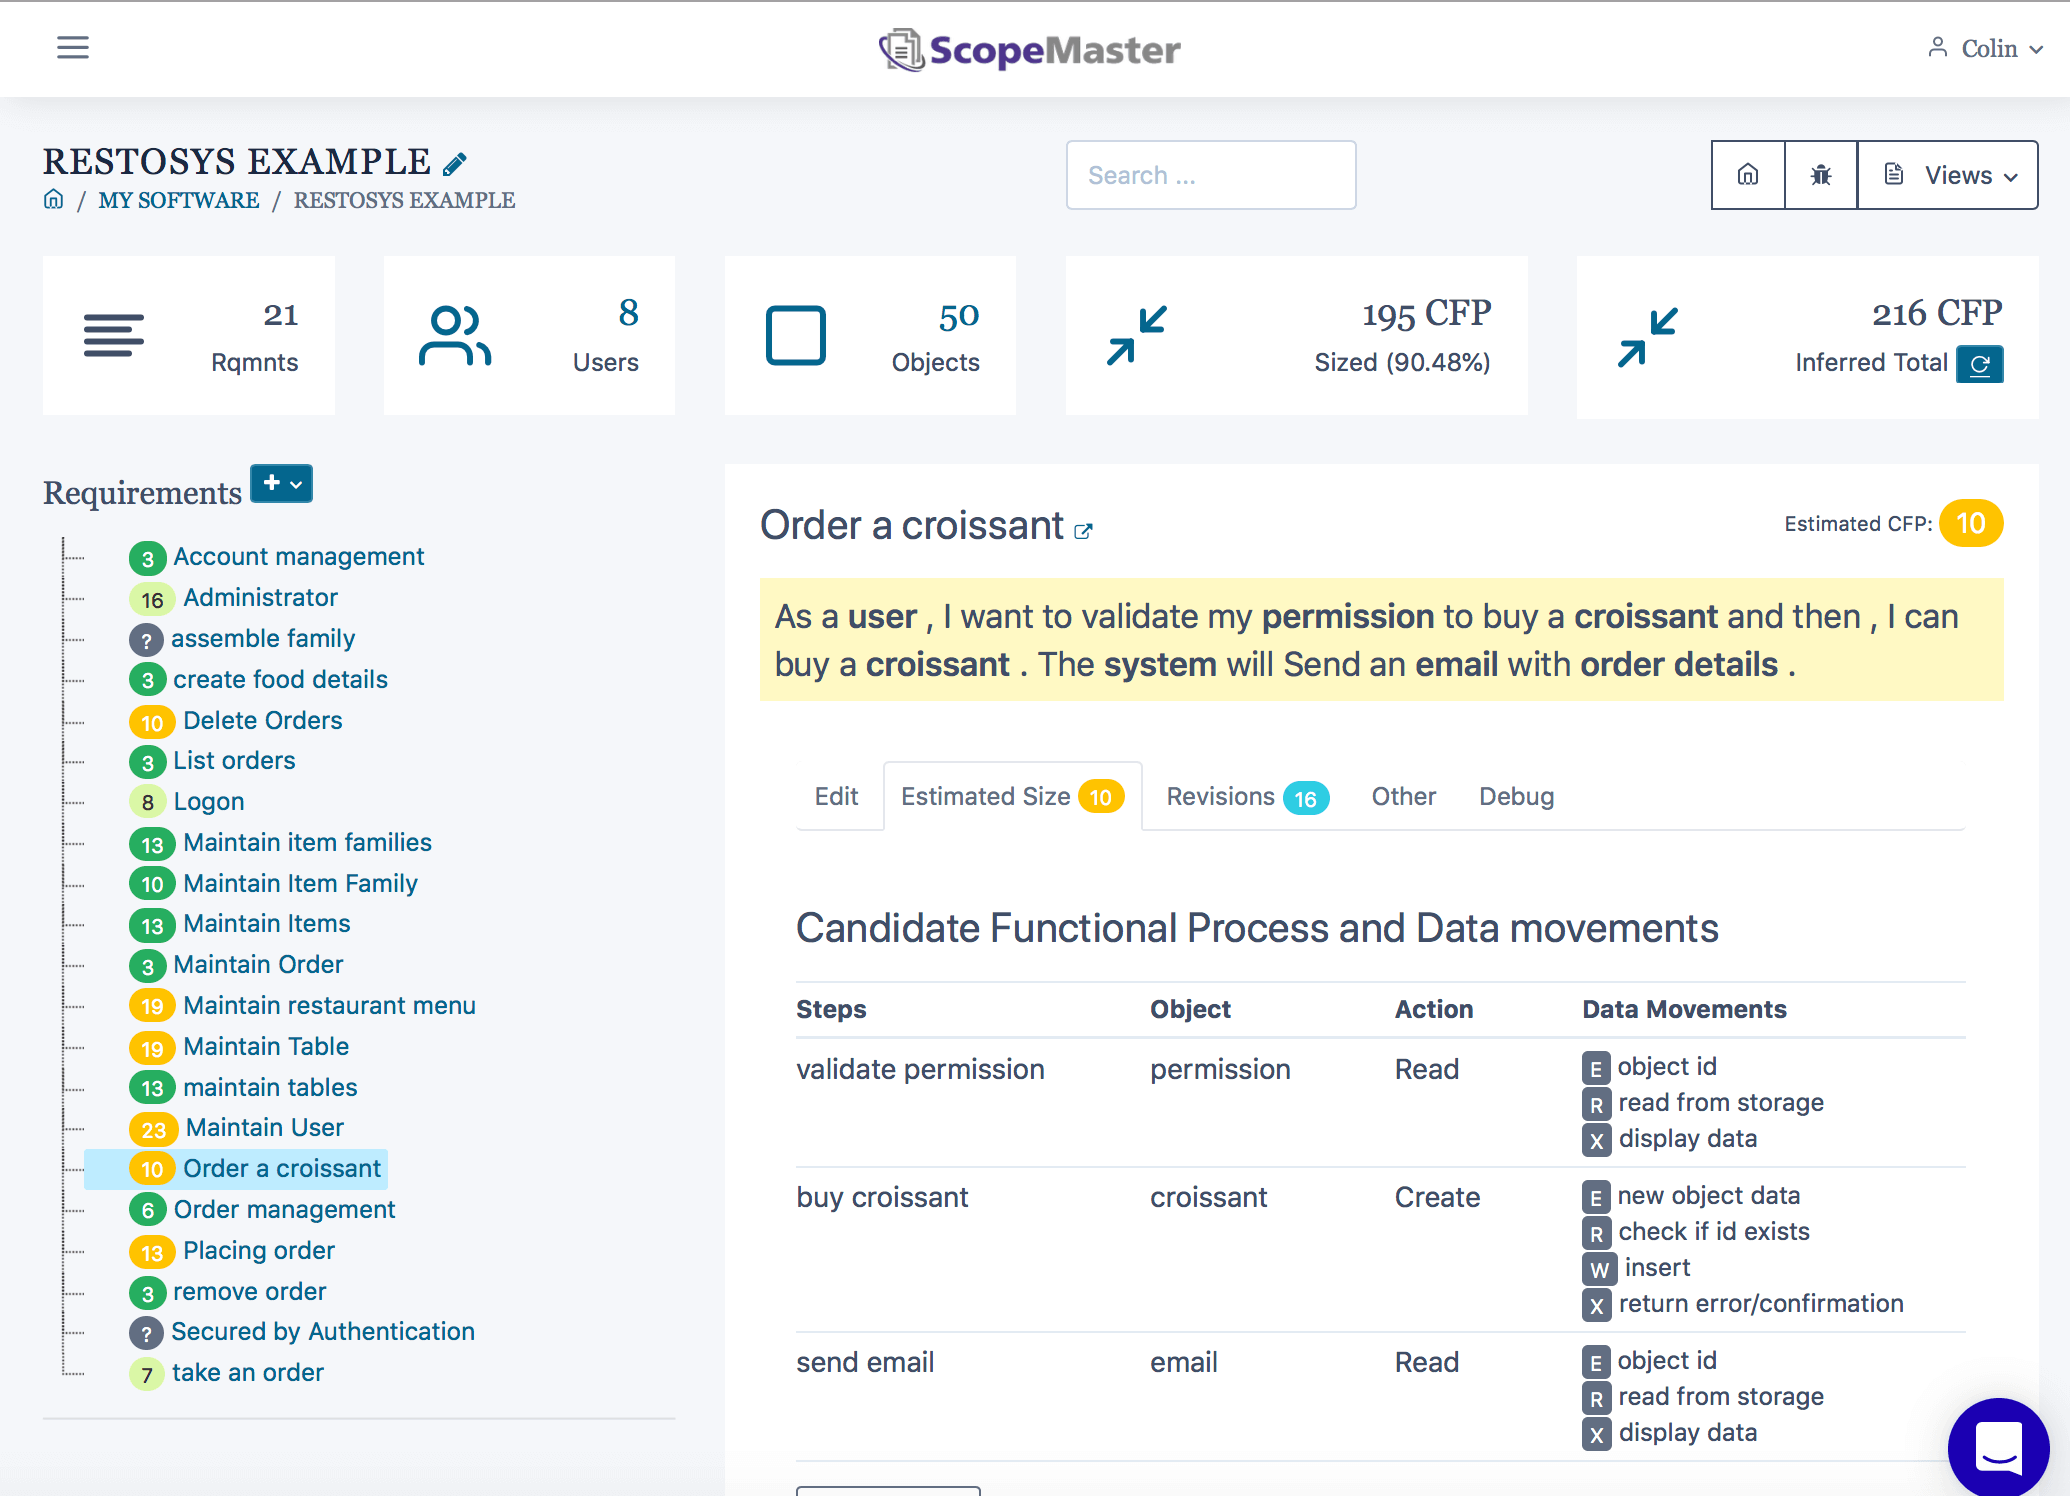Viewport: 2070px width, 1496px height.
Task: Click the 195 CFP Sized value
Action: (1426, 314)
